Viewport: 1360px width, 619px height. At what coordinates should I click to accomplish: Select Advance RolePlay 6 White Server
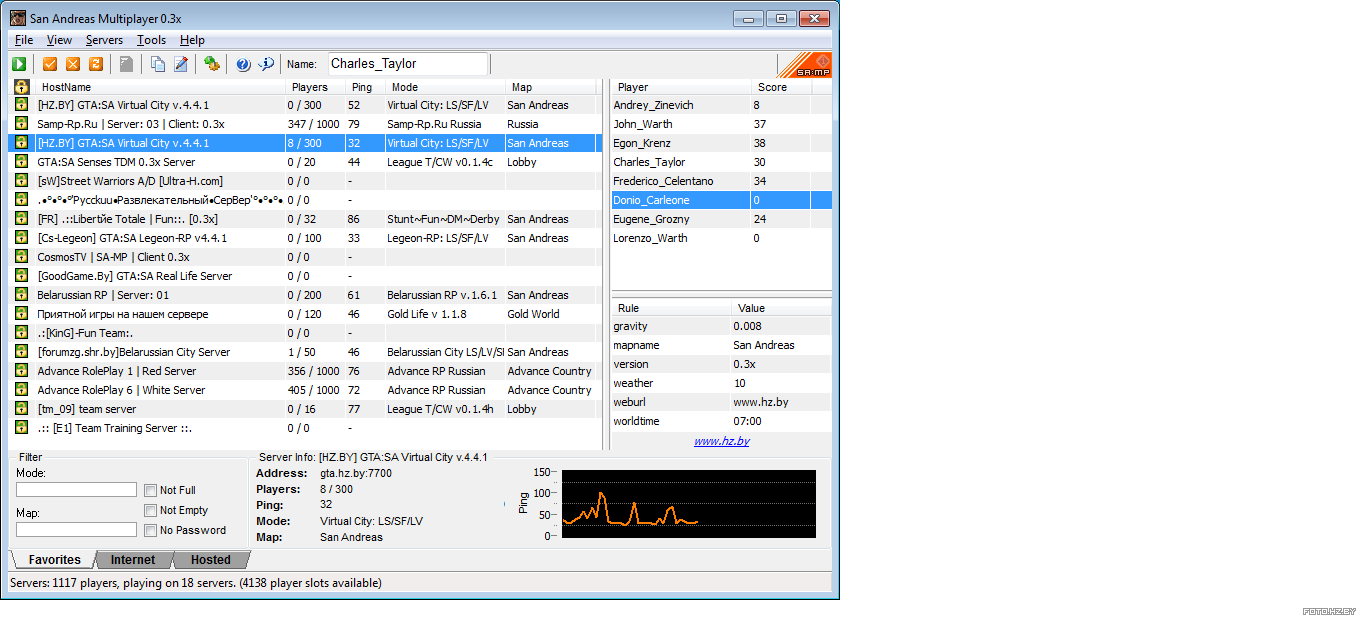tap(303, 390)
